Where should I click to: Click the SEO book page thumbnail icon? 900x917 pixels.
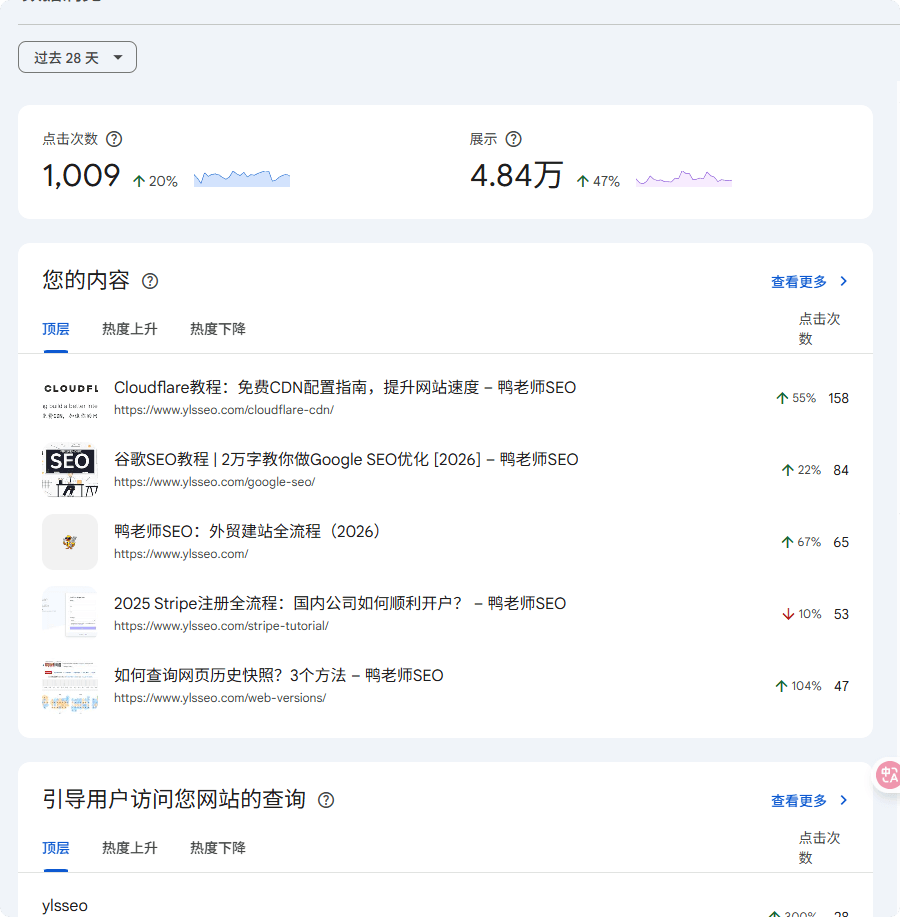pos(69,470)
